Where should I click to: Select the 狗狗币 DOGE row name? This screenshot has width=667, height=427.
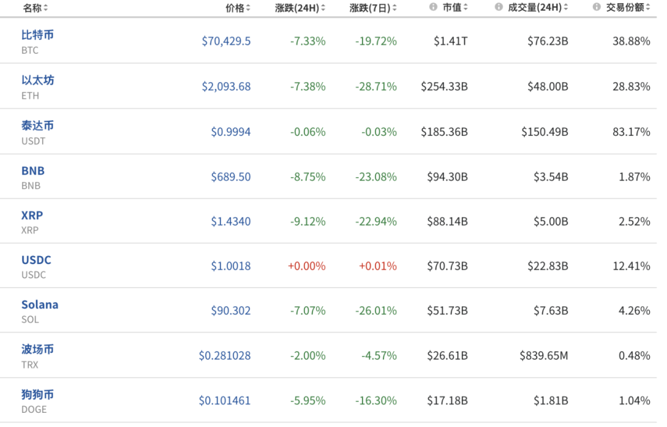click(x=37, y=394)
